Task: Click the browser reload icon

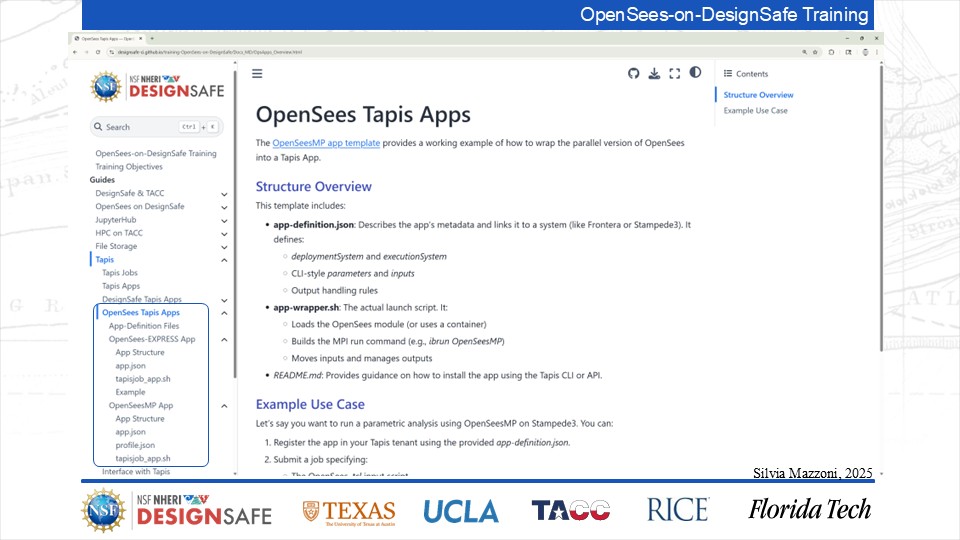Action: coord(96,52)
